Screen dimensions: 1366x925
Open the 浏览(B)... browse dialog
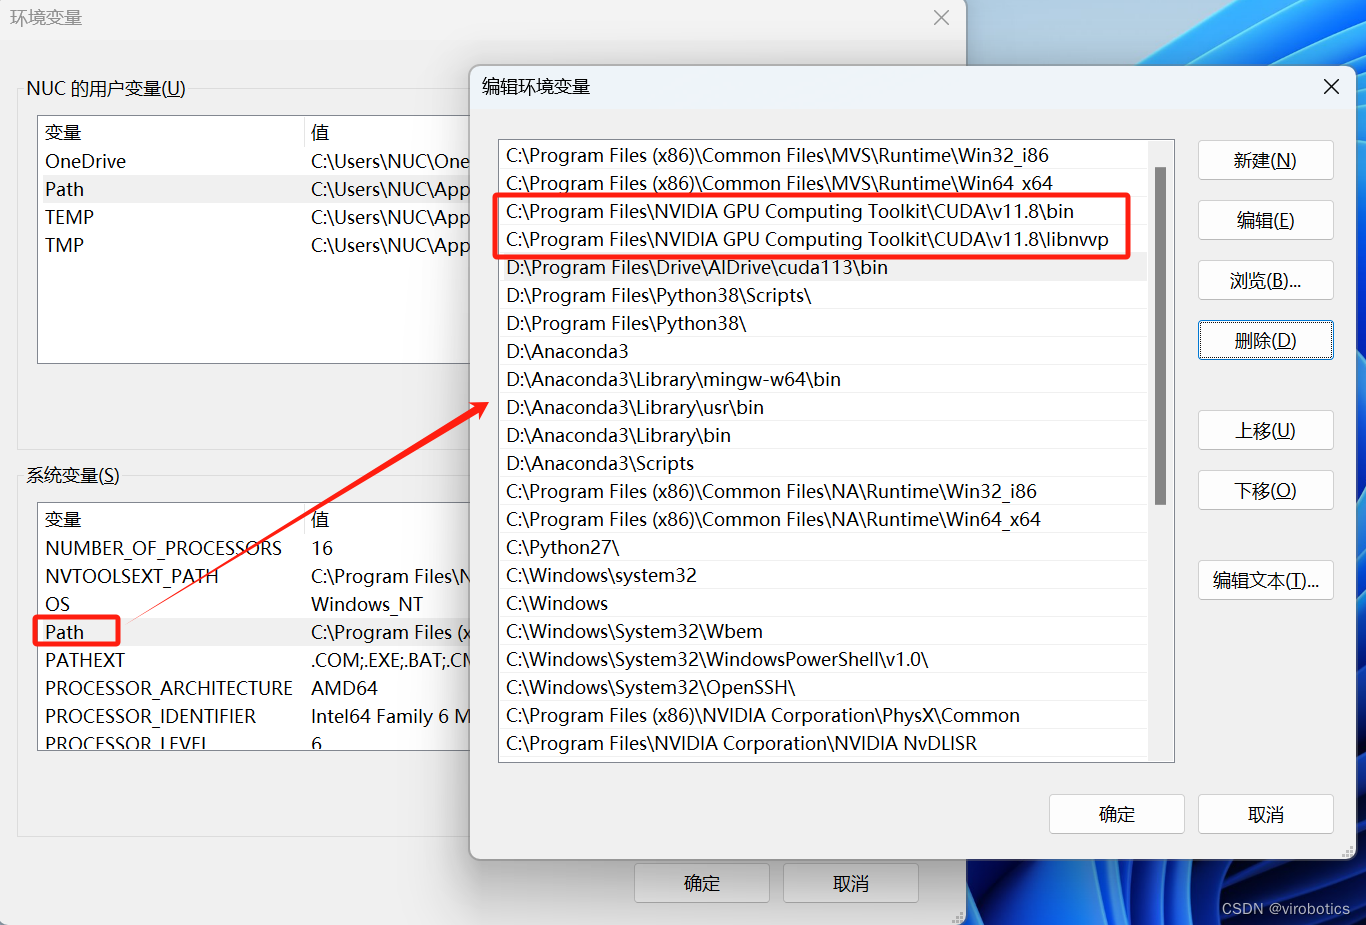[1265, 280]
